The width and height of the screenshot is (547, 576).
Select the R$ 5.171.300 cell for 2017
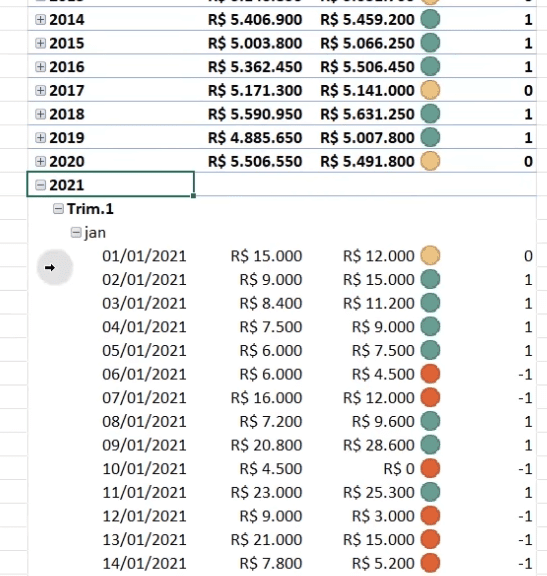(255, 90)
